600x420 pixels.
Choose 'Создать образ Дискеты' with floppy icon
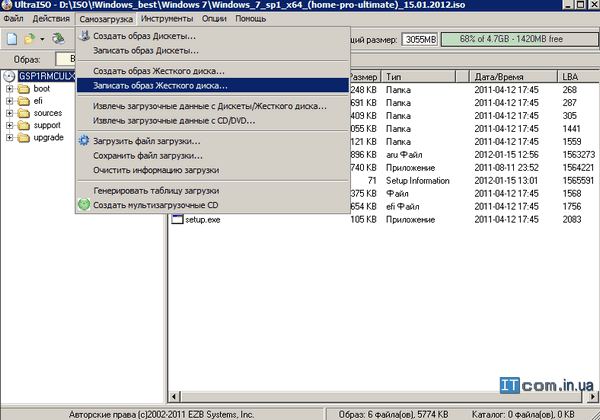tap(145, 37)
